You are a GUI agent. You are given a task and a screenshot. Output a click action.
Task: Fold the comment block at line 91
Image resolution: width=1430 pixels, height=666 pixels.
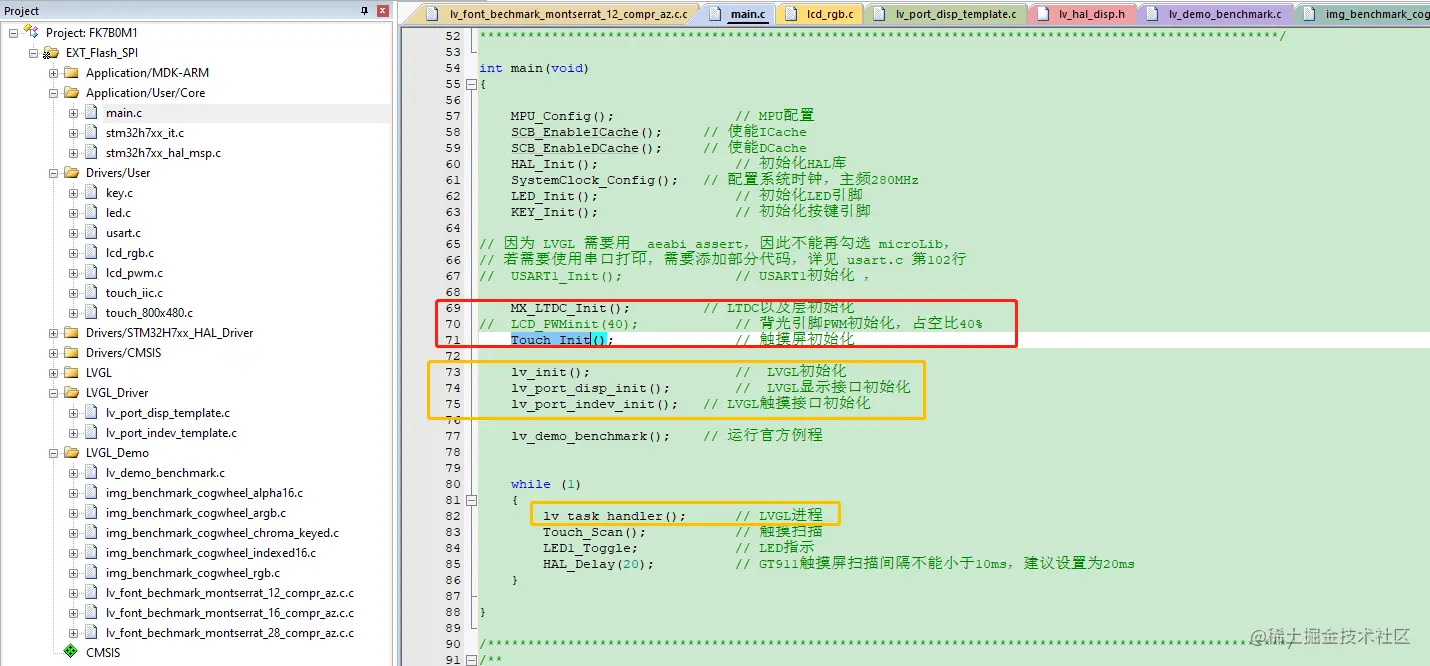[x=471, y=660]
